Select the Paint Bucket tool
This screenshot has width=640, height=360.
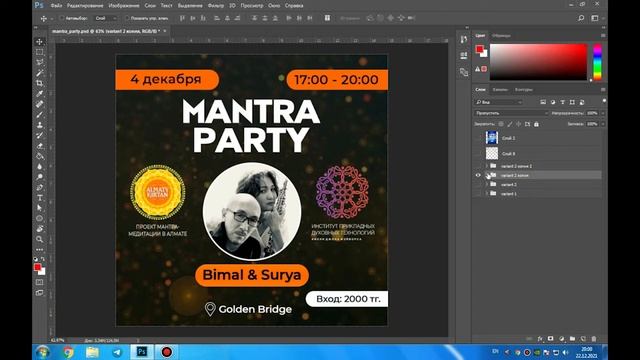[40, 156]
